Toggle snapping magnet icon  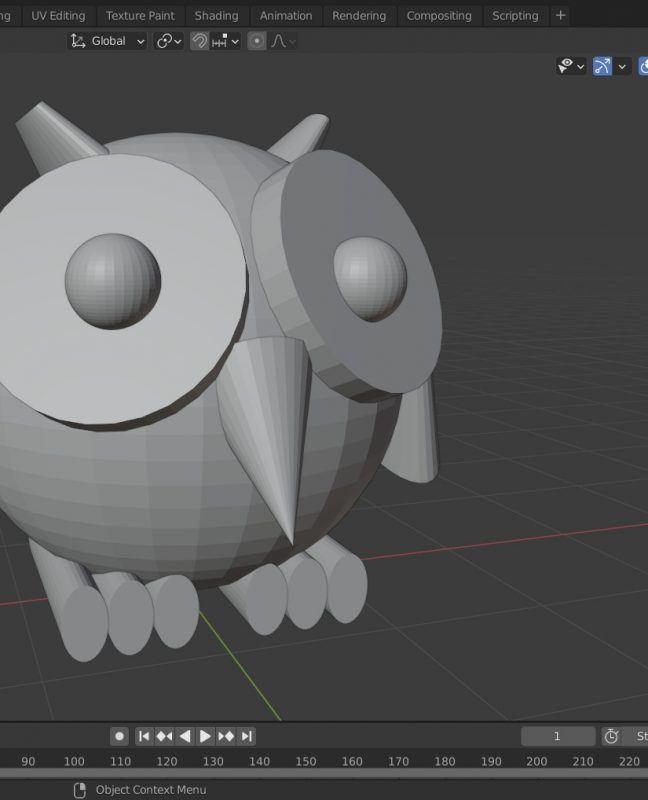click(200, 41)
